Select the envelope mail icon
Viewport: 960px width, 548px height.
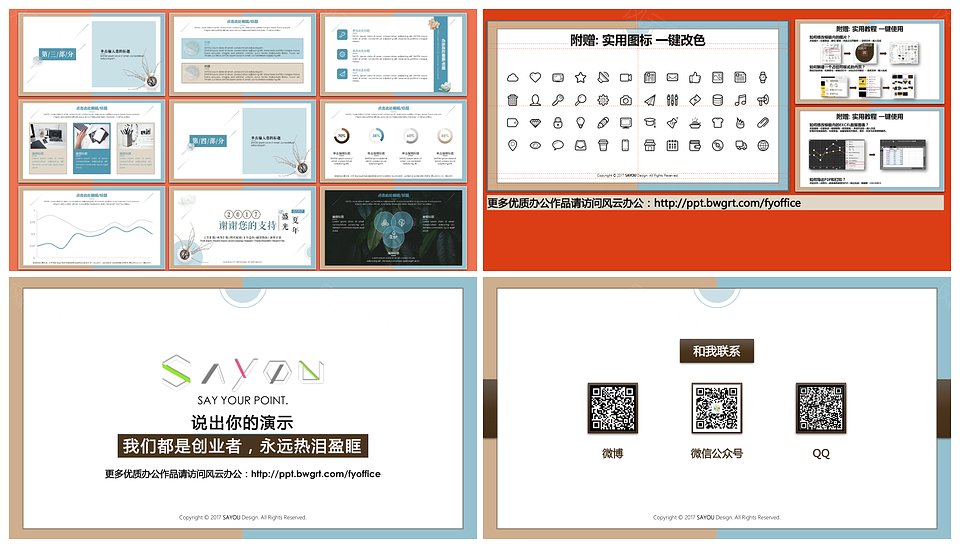672,77
